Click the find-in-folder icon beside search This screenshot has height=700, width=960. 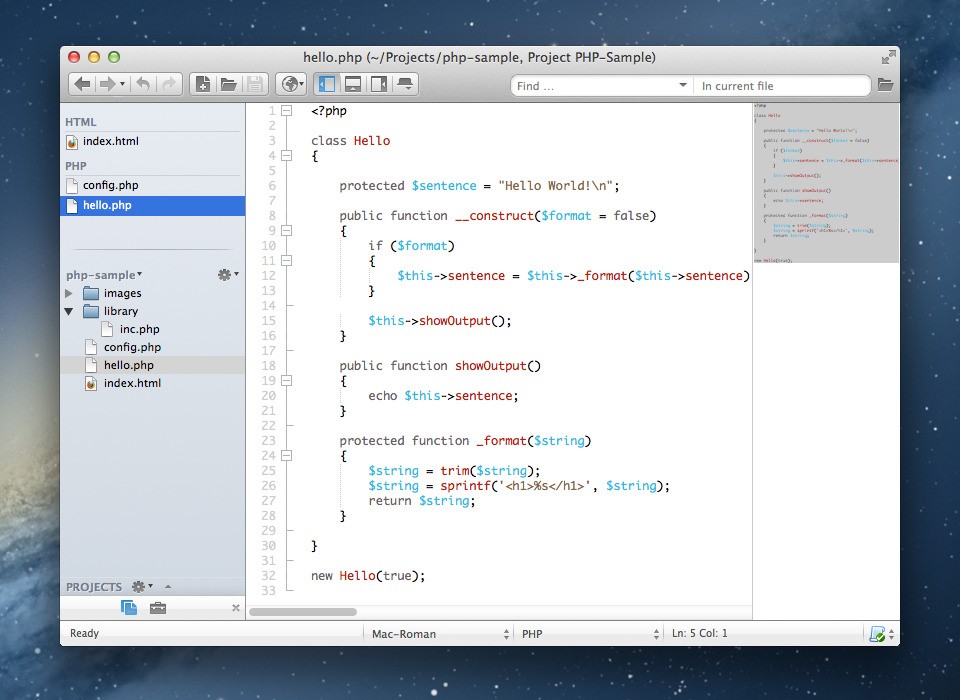pos(884,85)
